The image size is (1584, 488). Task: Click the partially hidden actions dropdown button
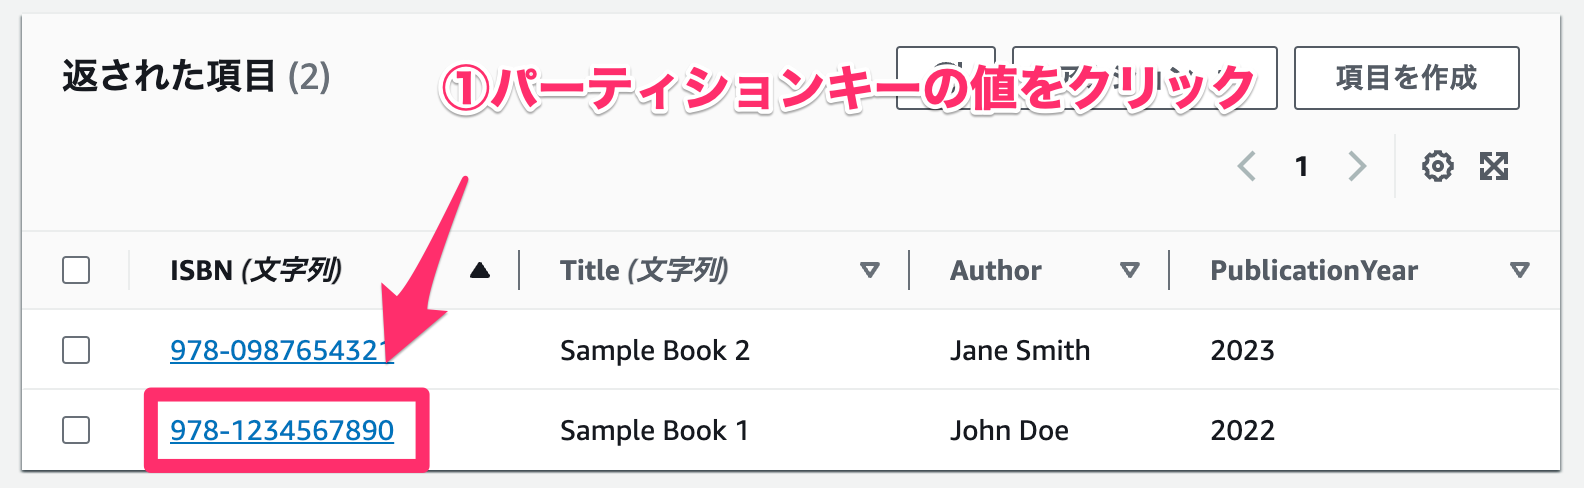tap(1144, 78)
